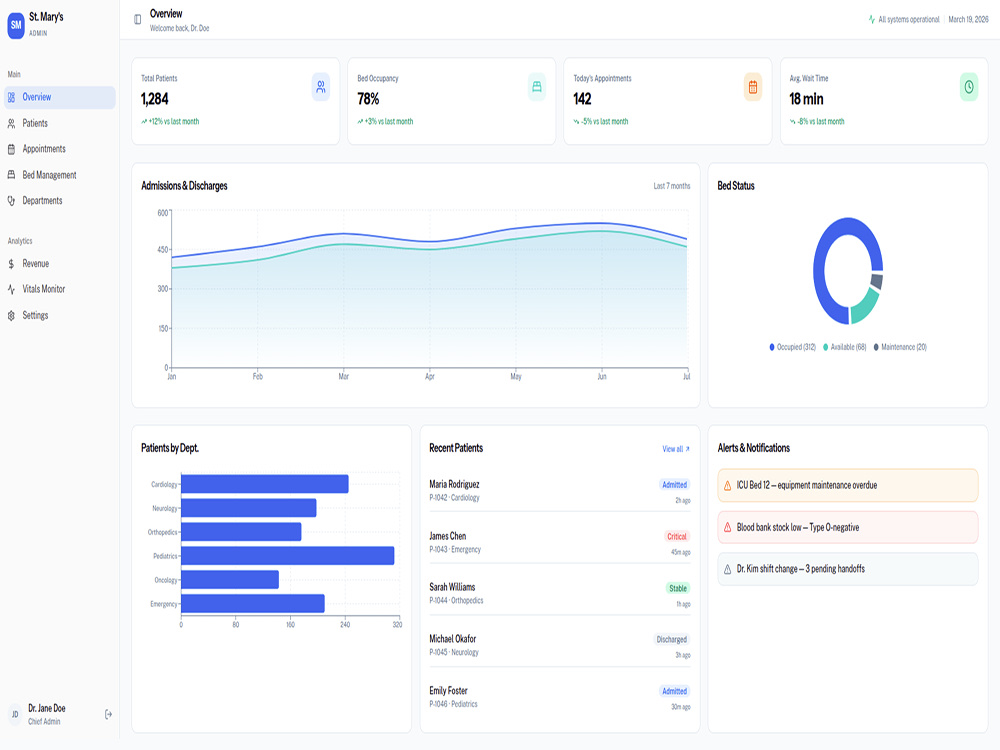The height and width of the screenshot is (750, 1000).
Task: Select the James Chen patient row
Action: (560, 543)
